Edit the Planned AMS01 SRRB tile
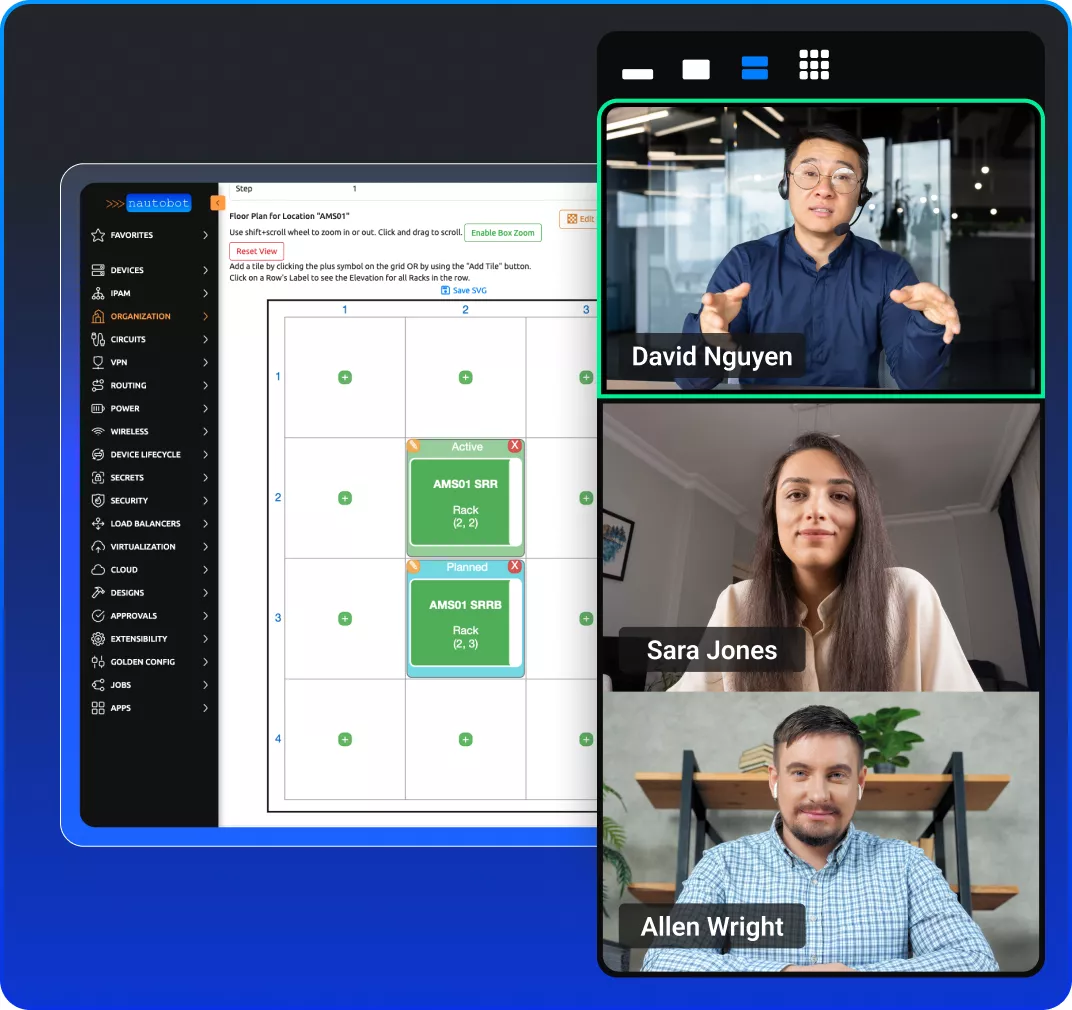Screen dimensions: 1072x1010 (x=413, y=566)
